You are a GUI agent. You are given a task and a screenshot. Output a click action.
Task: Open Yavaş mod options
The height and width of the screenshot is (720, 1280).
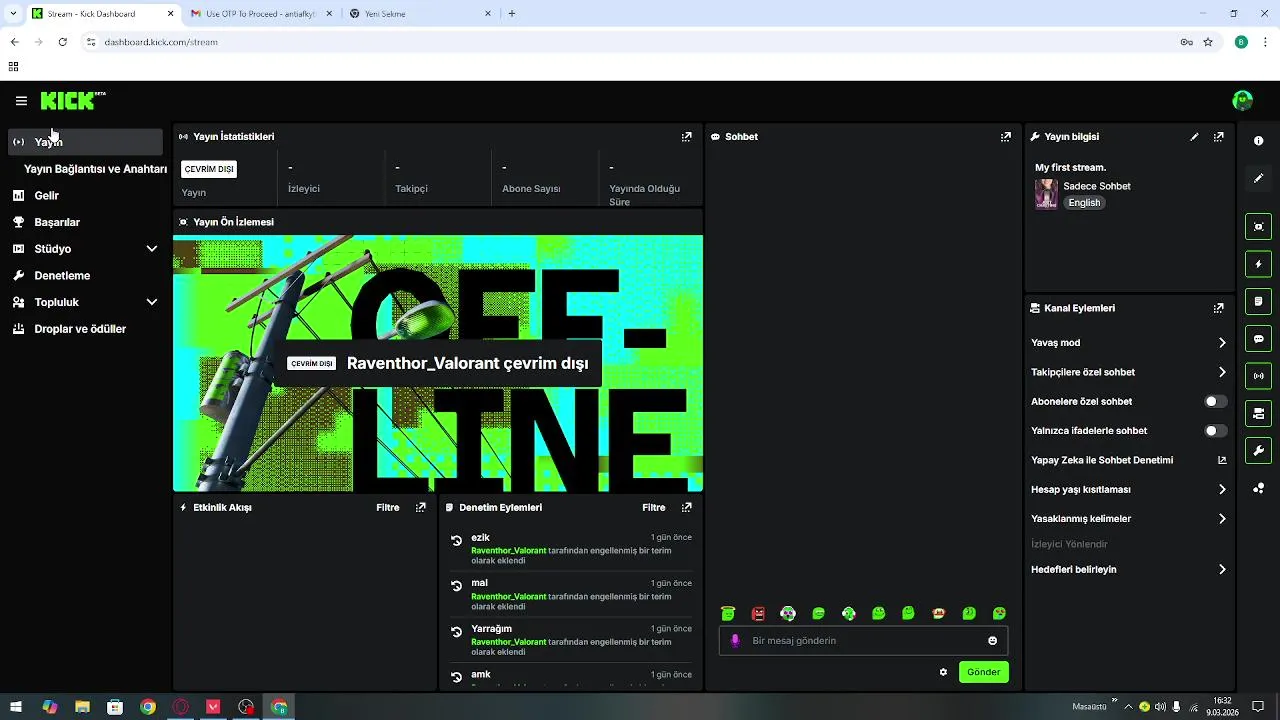[1129, 343]
